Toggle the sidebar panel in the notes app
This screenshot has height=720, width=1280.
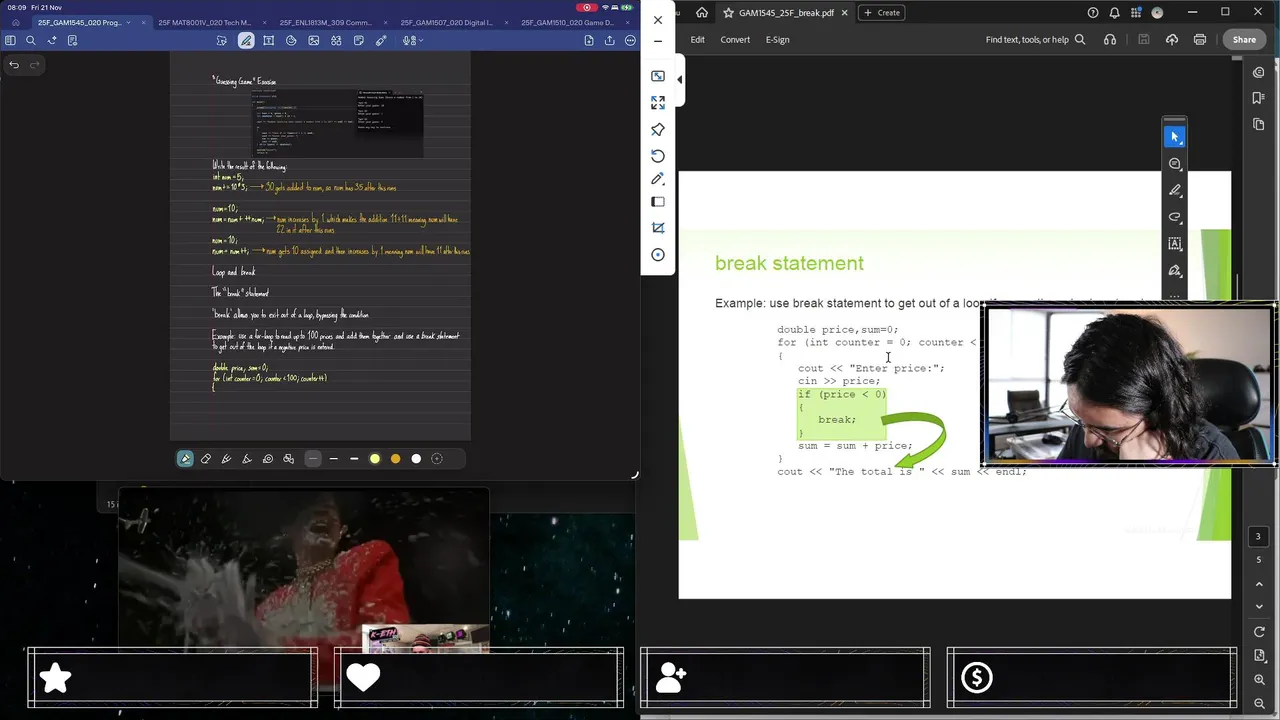[x=10, y=40]
